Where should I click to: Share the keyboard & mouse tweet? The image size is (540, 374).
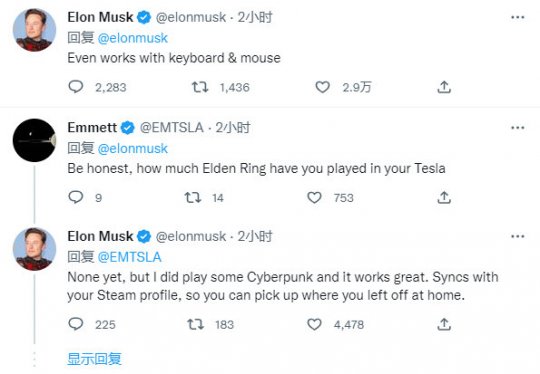pyautogui.click(x=444, y=87)
